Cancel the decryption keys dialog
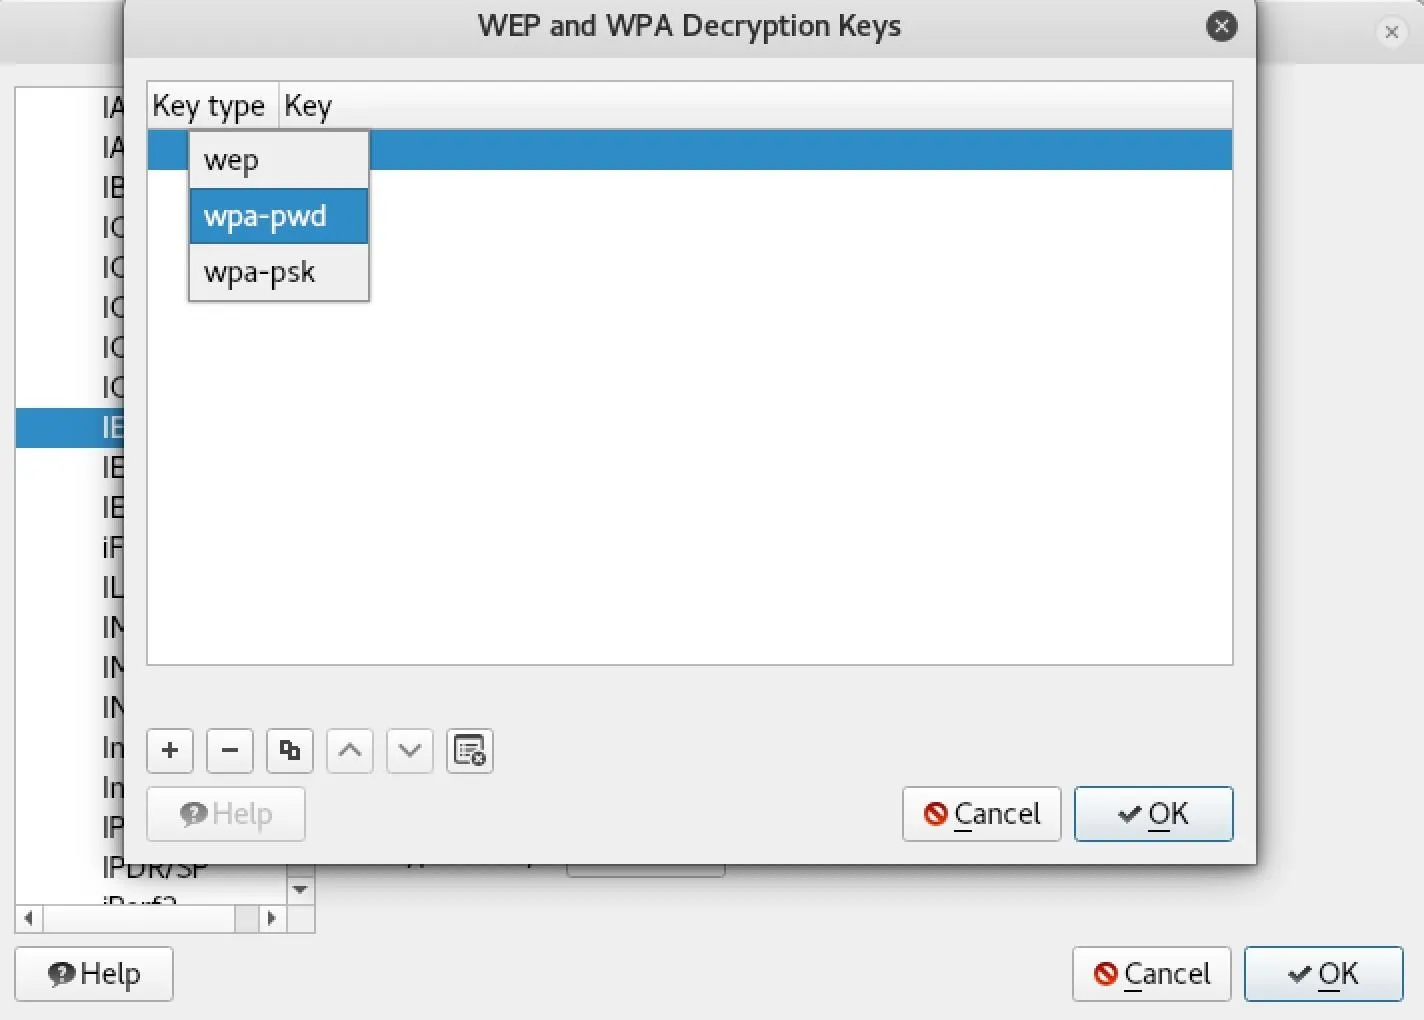Image resolution: width=1424 pixels, height=1020 pixels. pos(982,814)
